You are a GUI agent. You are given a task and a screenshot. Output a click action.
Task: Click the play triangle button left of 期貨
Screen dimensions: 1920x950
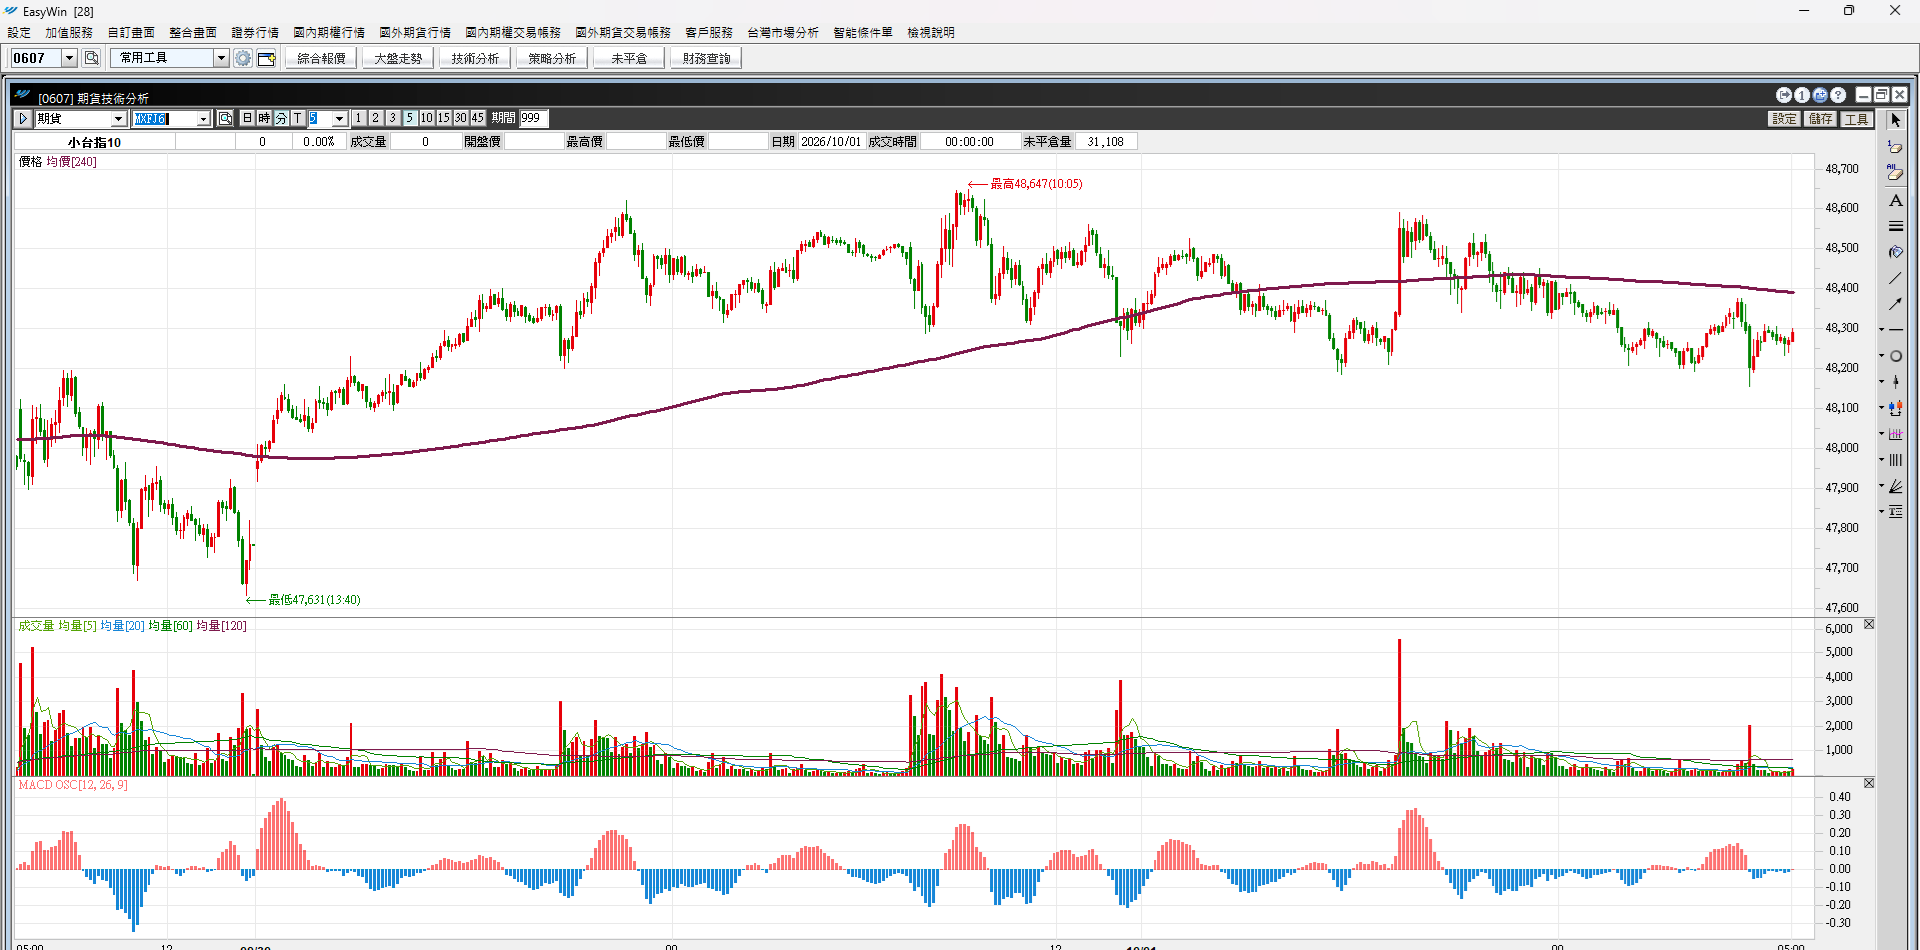click(x=23, y=118)
